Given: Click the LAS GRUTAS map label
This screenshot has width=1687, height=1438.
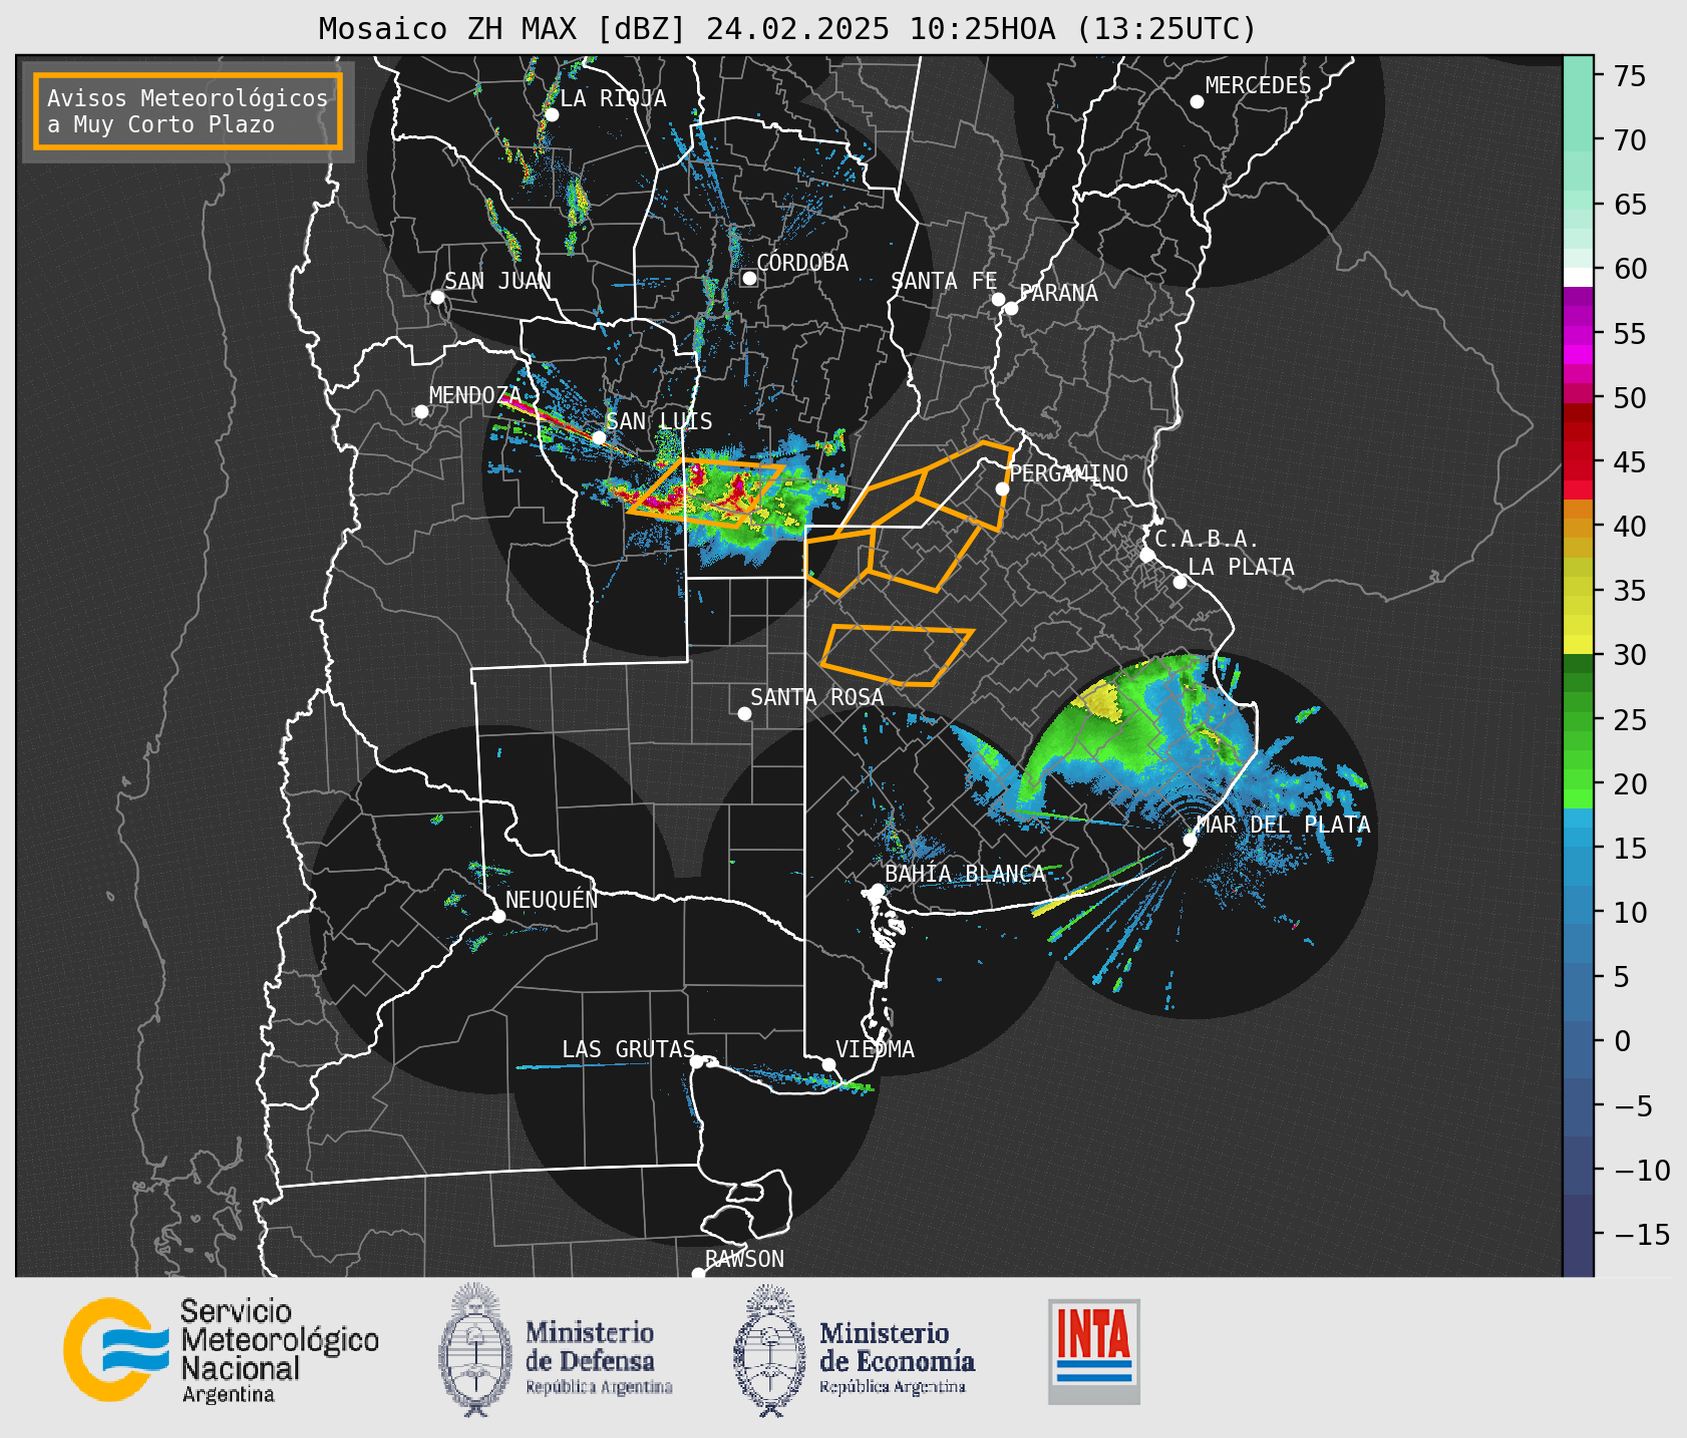Looking at the screenshot, I should pyautogui.click(x=628, y=1049).
